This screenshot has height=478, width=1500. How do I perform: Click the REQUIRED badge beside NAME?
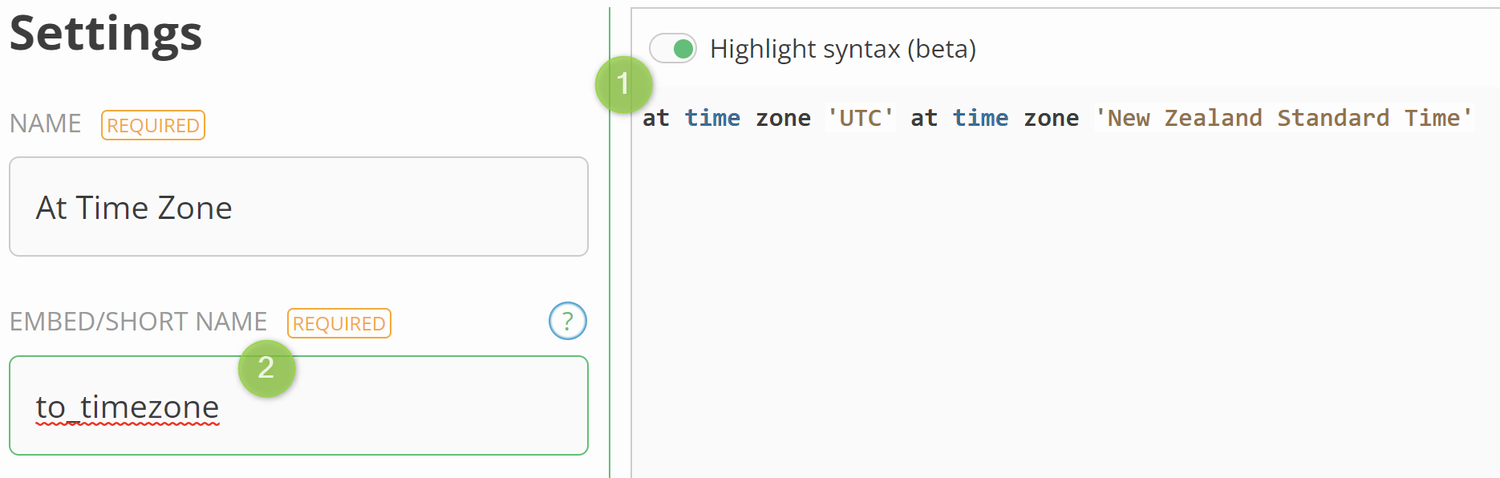coord(153,125)
